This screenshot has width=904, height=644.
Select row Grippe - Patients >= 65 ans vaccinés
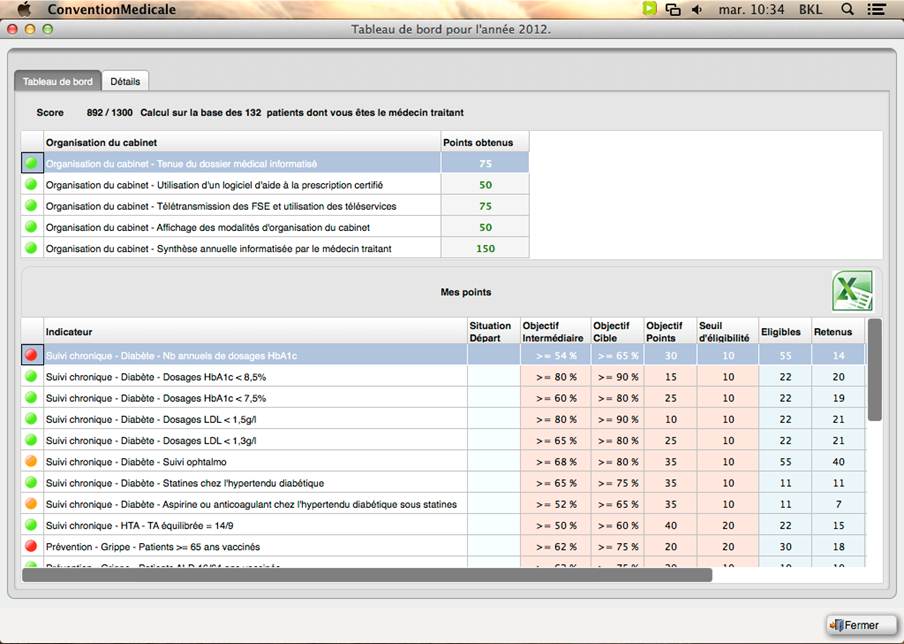(443, 547)
